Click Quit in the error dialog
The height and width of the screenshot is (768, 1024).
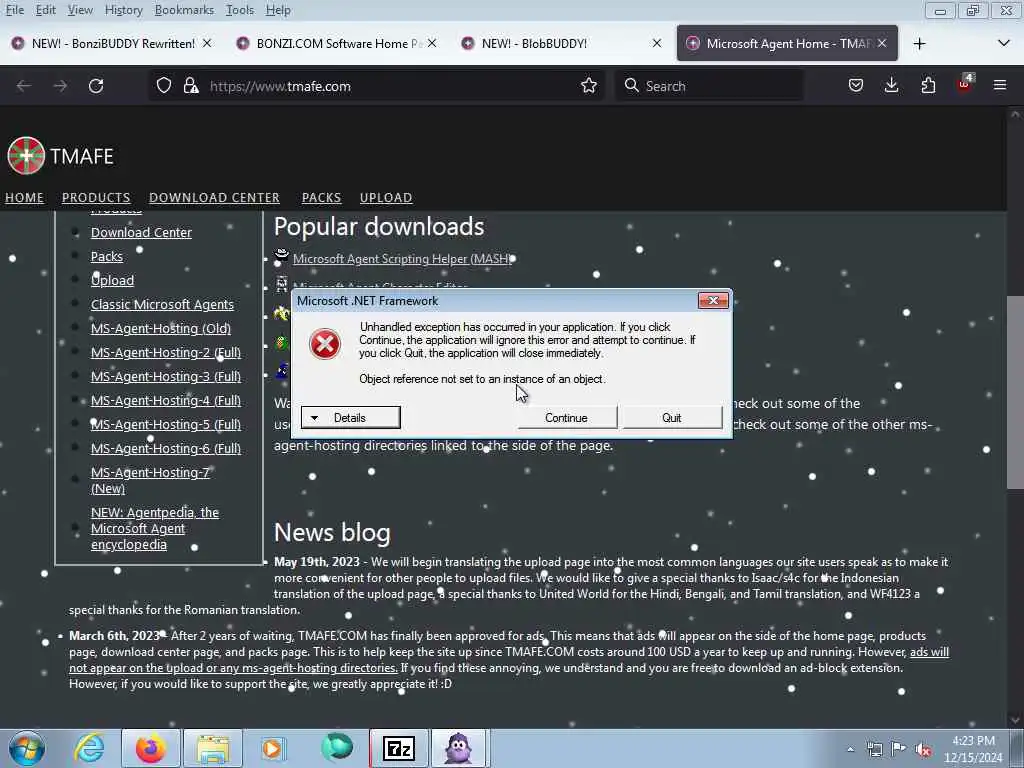(671, 417)
